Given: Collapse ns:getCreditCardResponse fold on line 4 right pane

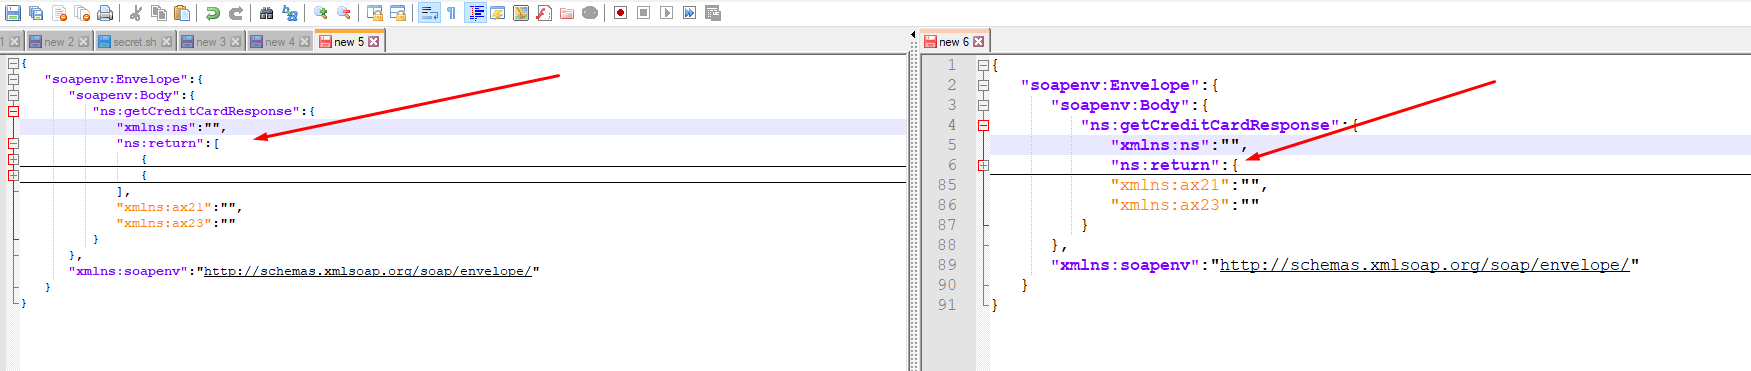Looking at the screenshot, I should [983, 125].
